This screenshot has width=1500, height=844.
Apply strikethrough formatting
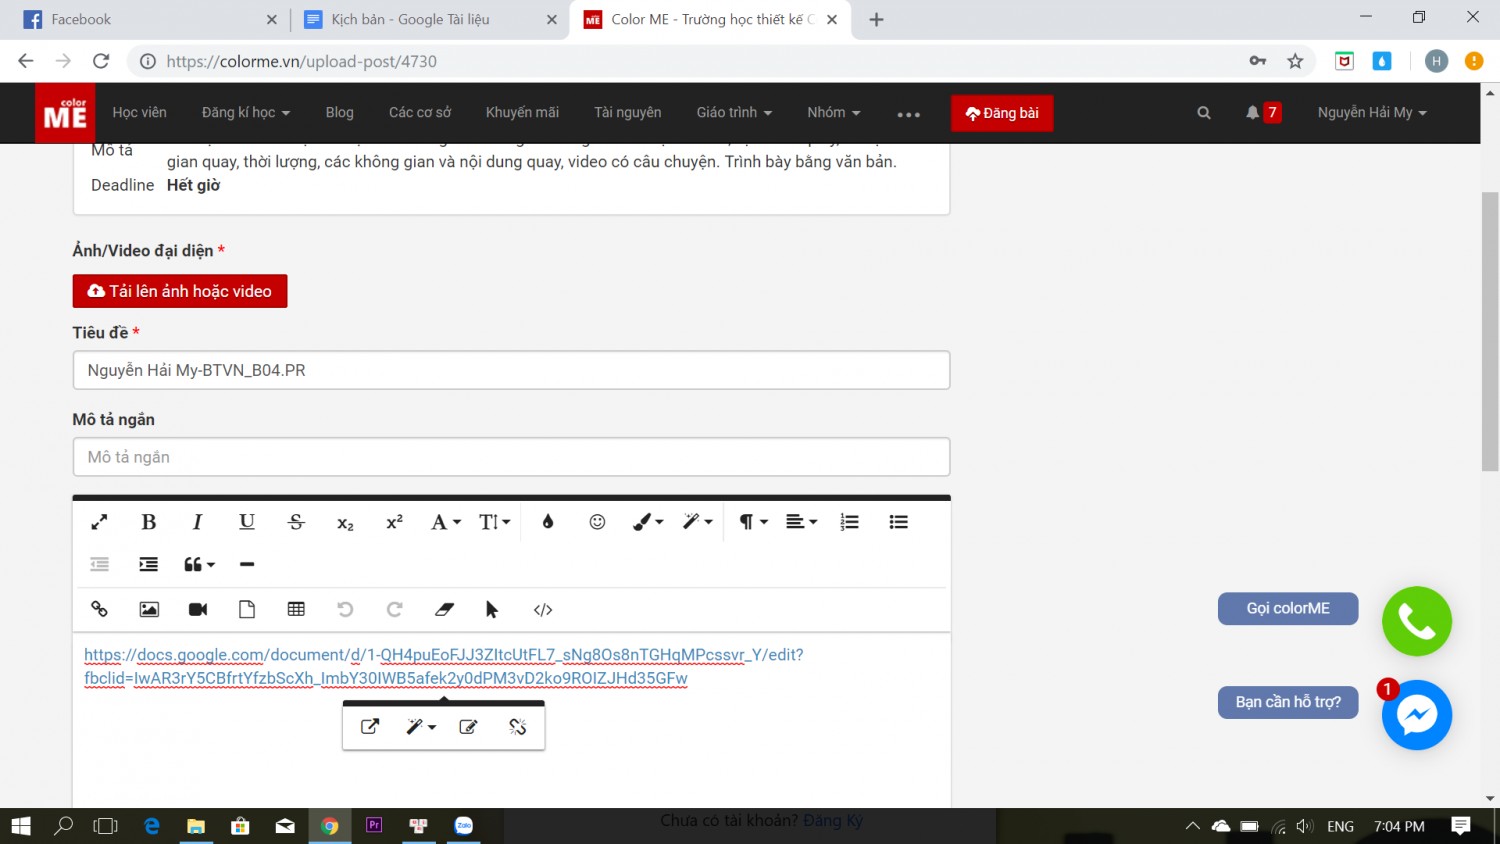coord(296,522)
